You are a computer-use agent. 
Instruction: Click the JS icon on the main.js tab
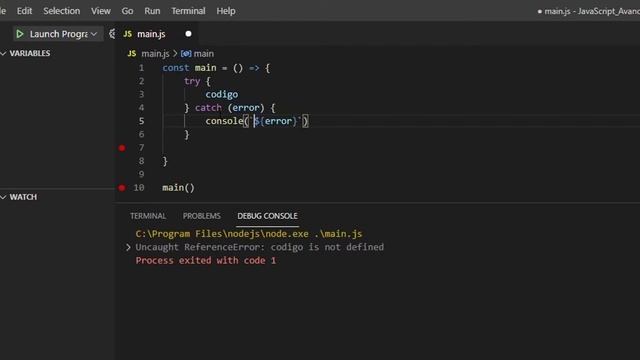pos(128,34)
